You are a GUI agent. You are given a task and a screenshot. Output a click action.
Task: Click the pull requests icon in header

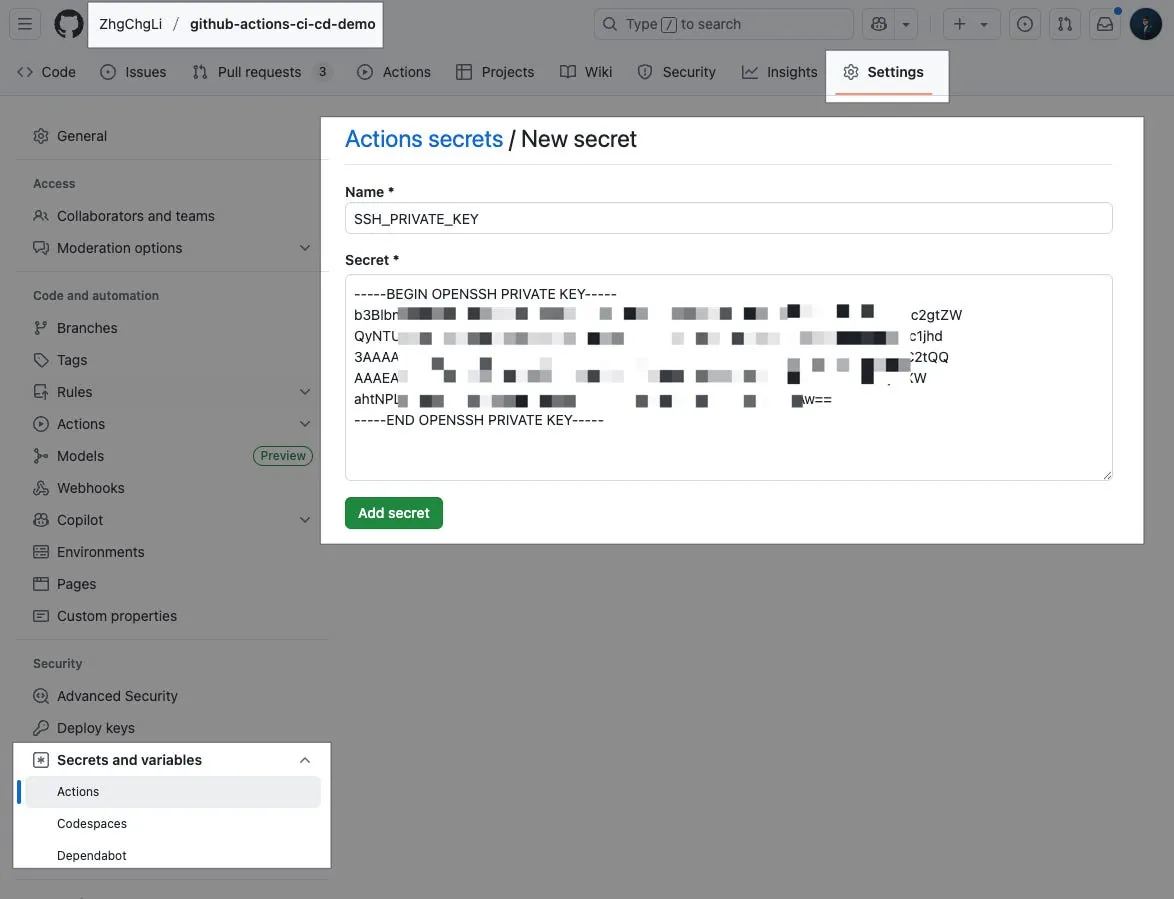pos(1064,23)
